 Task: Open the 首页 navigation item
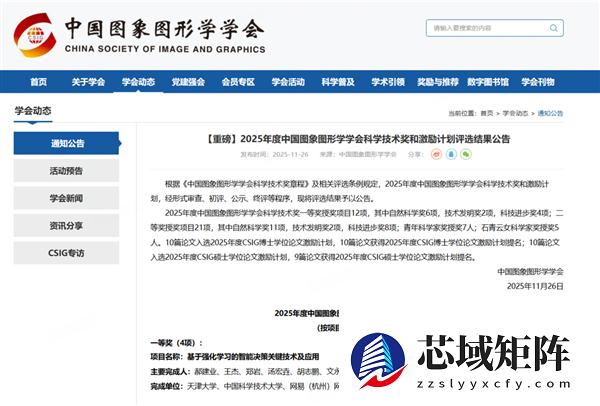point(38,82)
